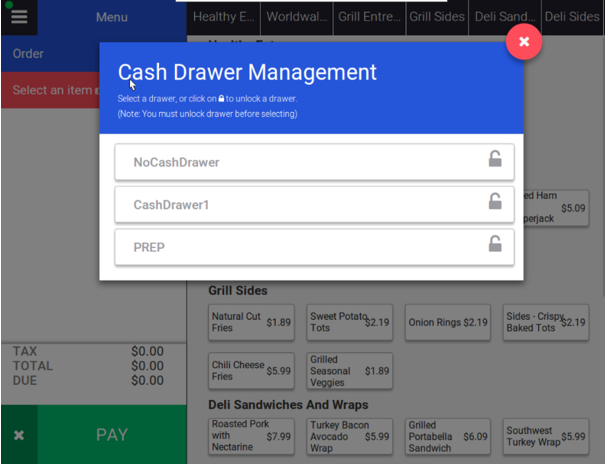Open the Grill Sides category tab

click(x=437, y=17)
